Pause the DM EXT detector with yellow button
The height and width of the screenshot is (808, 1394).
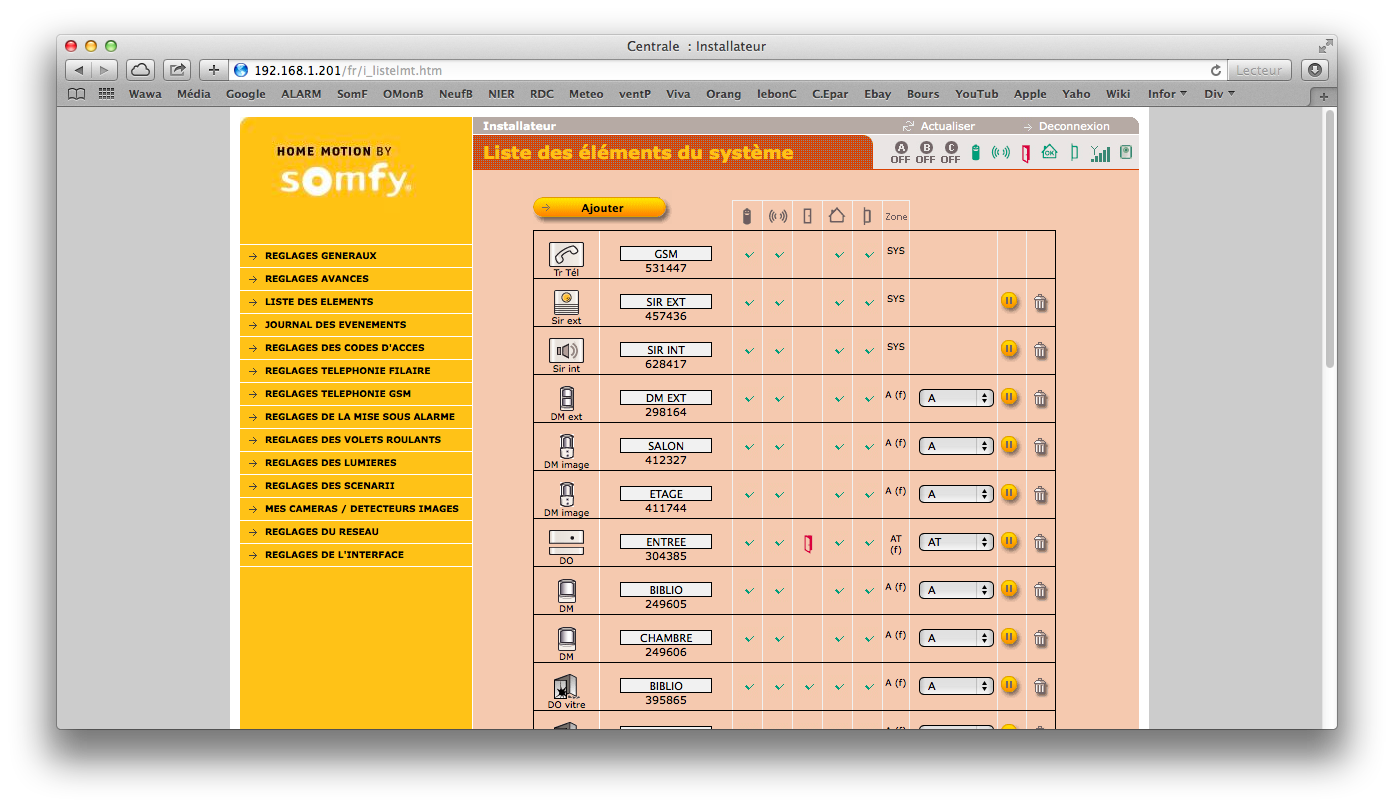tap(1009, 397)
